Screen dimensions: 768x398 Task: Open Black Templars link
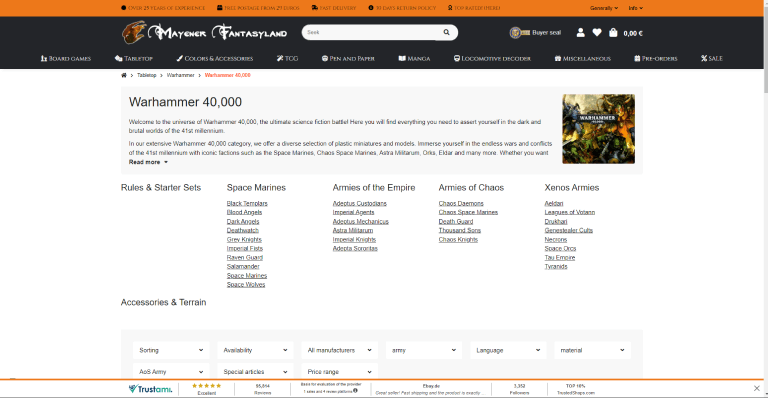tap(247, 203)
